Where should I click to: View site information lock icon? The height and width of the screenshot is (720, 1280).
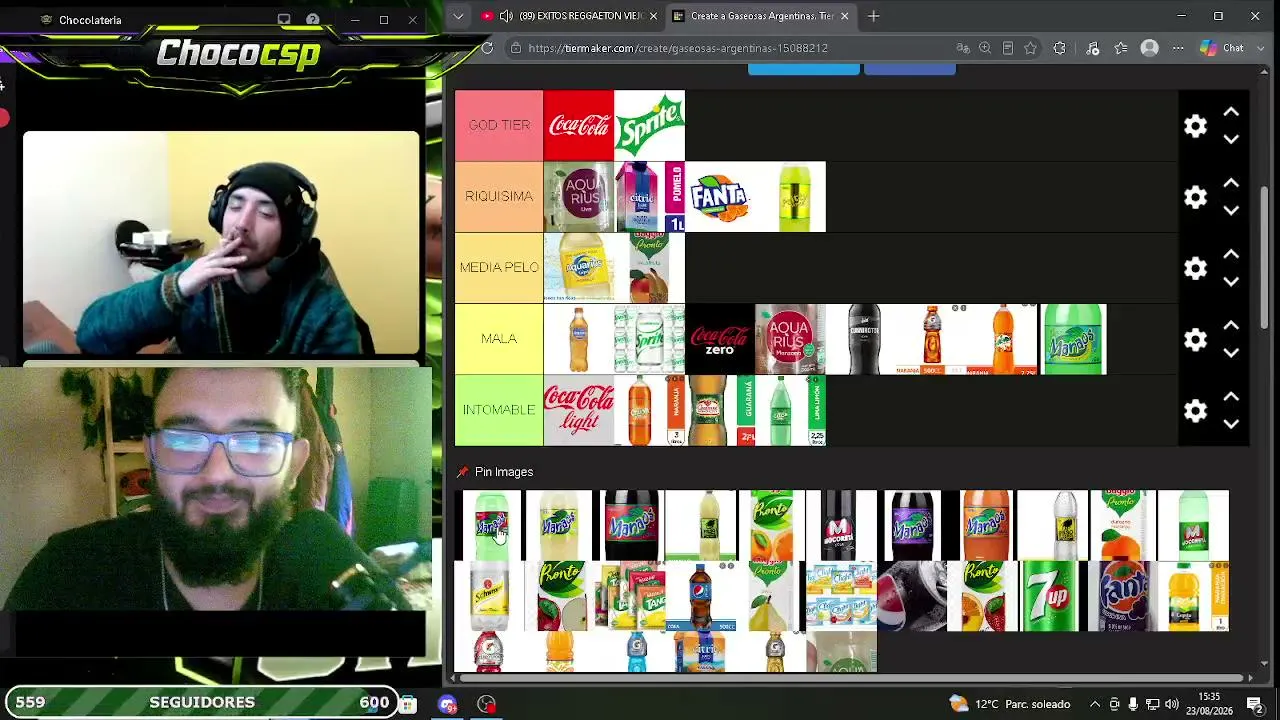click(515, 48)
